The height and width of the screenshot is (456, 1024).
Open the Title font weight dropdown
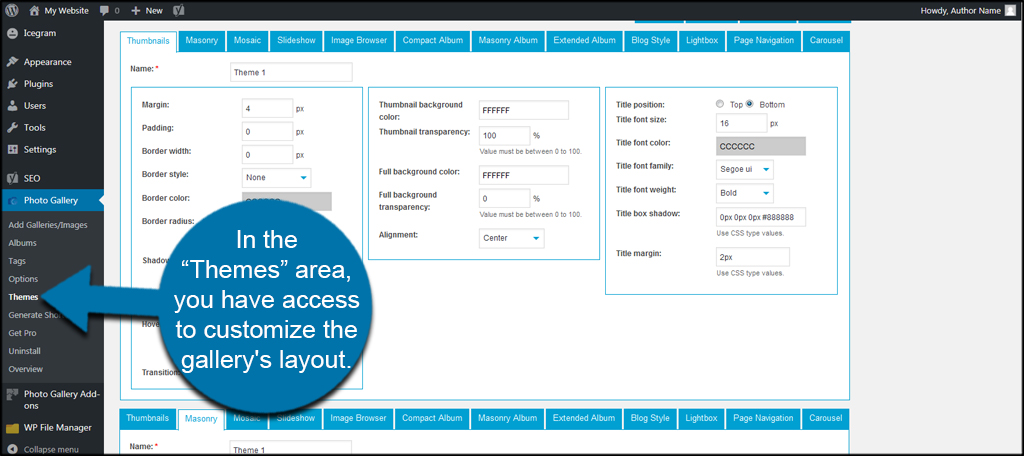click(744, 193)
